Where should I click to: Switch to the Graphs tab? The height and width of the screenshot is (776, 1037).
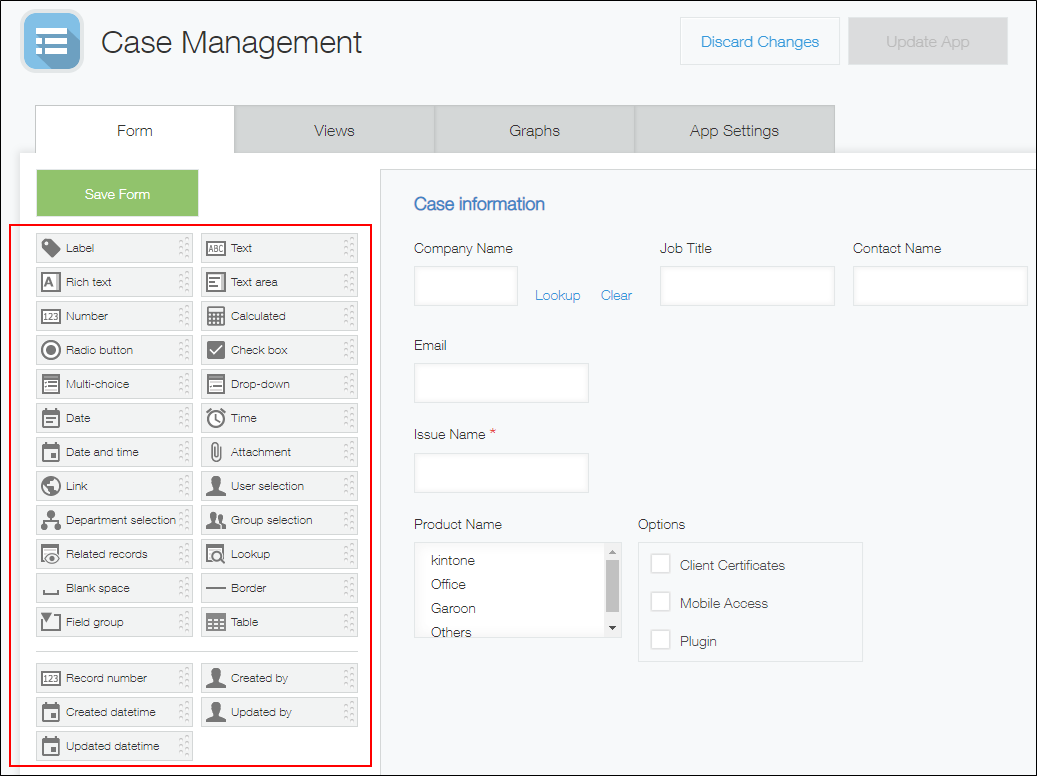point(534,129)
